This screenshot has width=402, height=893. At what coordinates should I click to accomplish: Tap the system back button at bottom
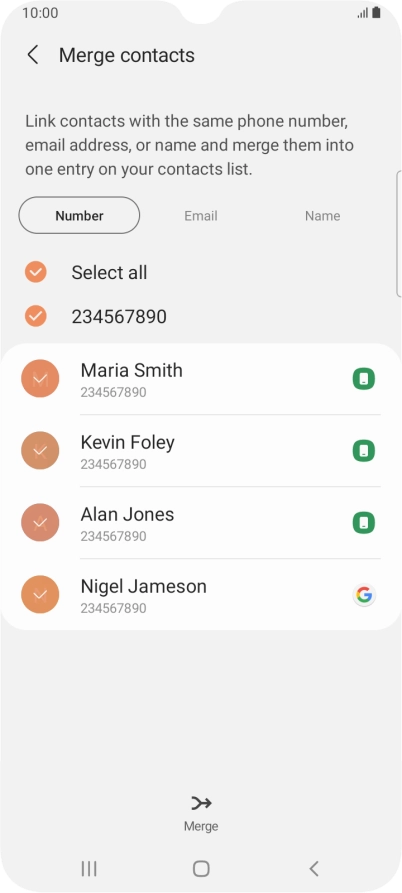(x=313, y=869)
